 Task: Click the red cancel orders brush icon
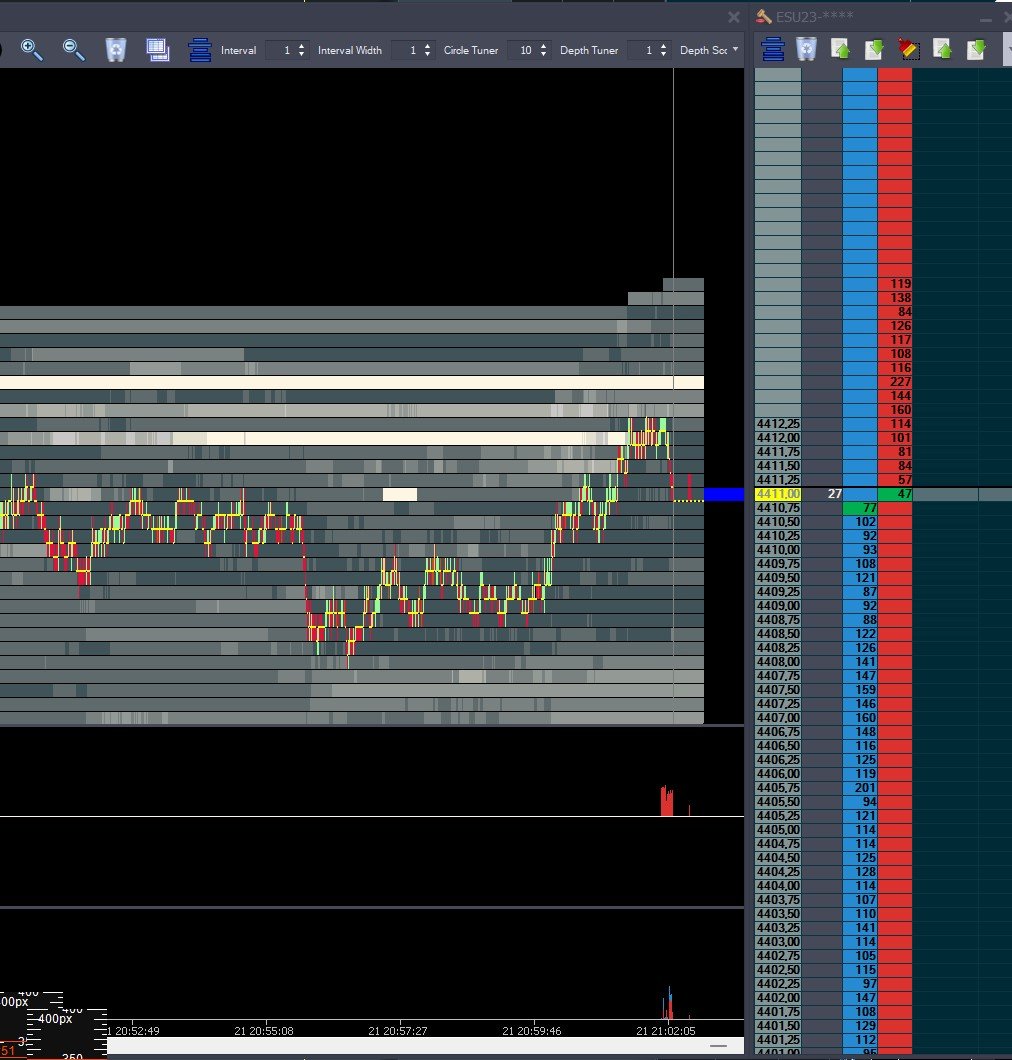coord(908,48)
